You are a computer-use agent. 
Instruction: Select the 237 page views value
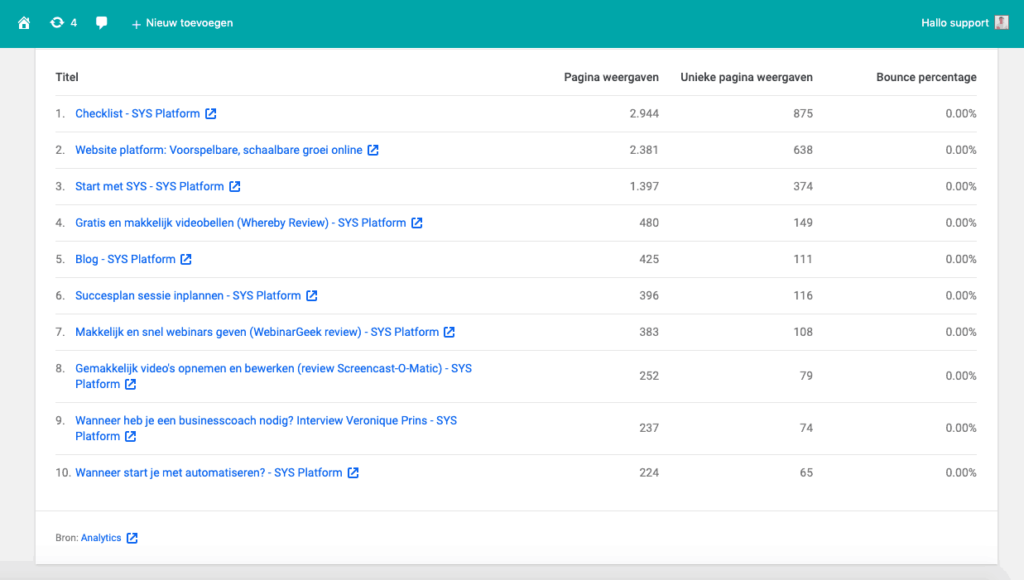(649, 428)
